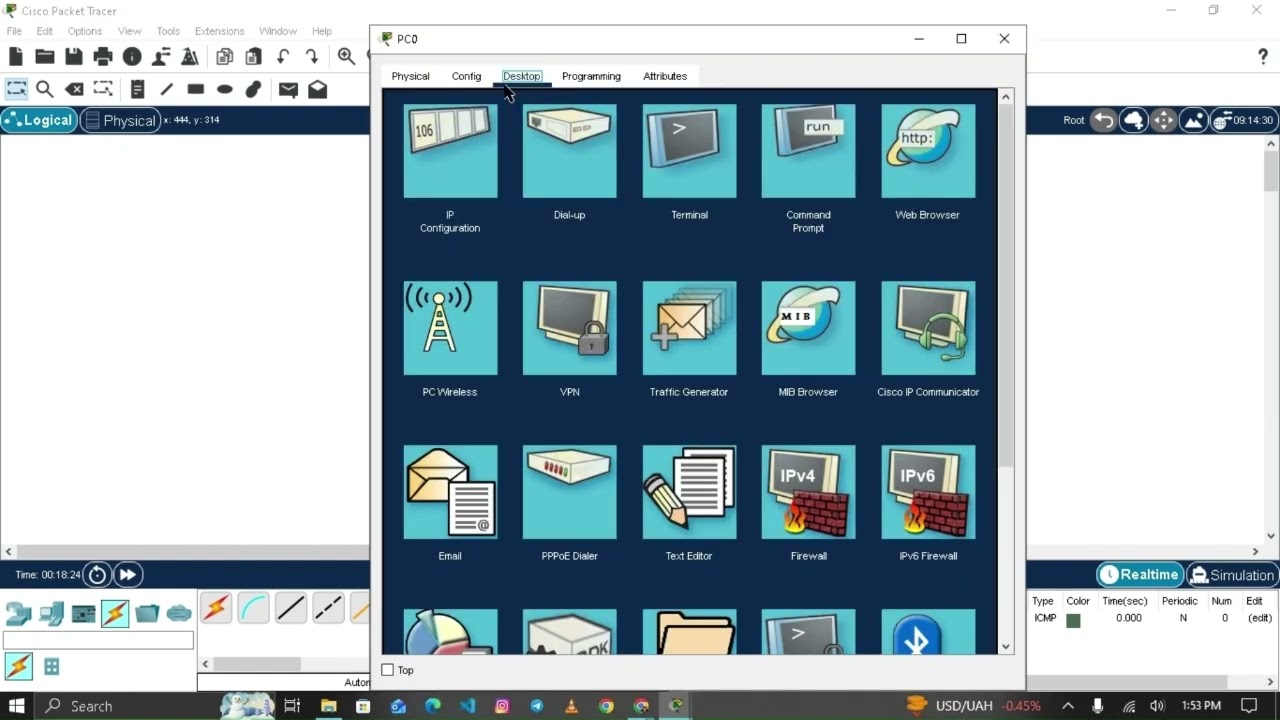1280x720 pixels.
Task: Select the Draw Rectangle tool
Action: coord(196,89)
